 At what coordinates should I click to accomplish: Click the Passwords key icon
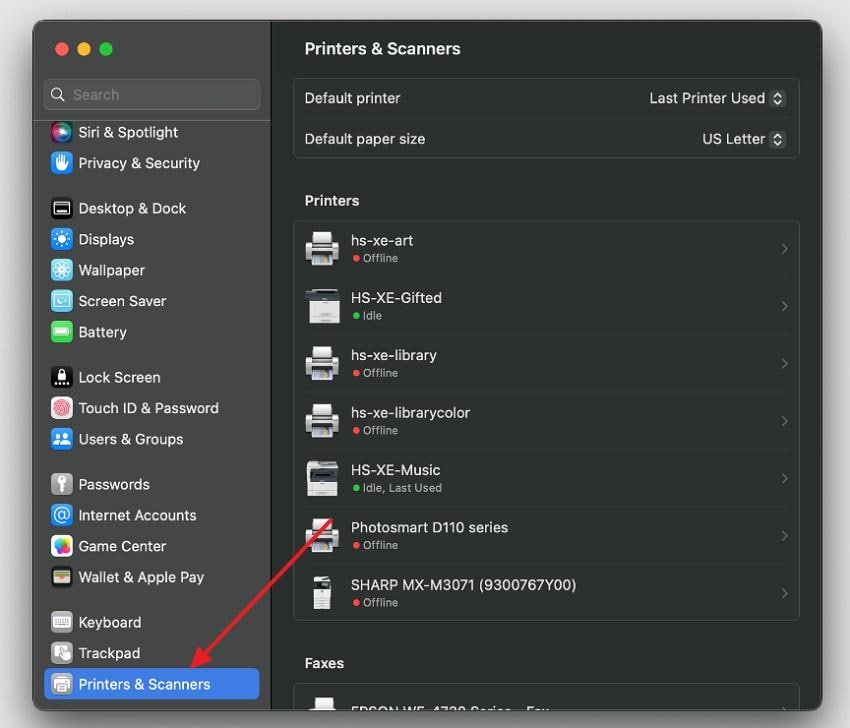point(61,485)
